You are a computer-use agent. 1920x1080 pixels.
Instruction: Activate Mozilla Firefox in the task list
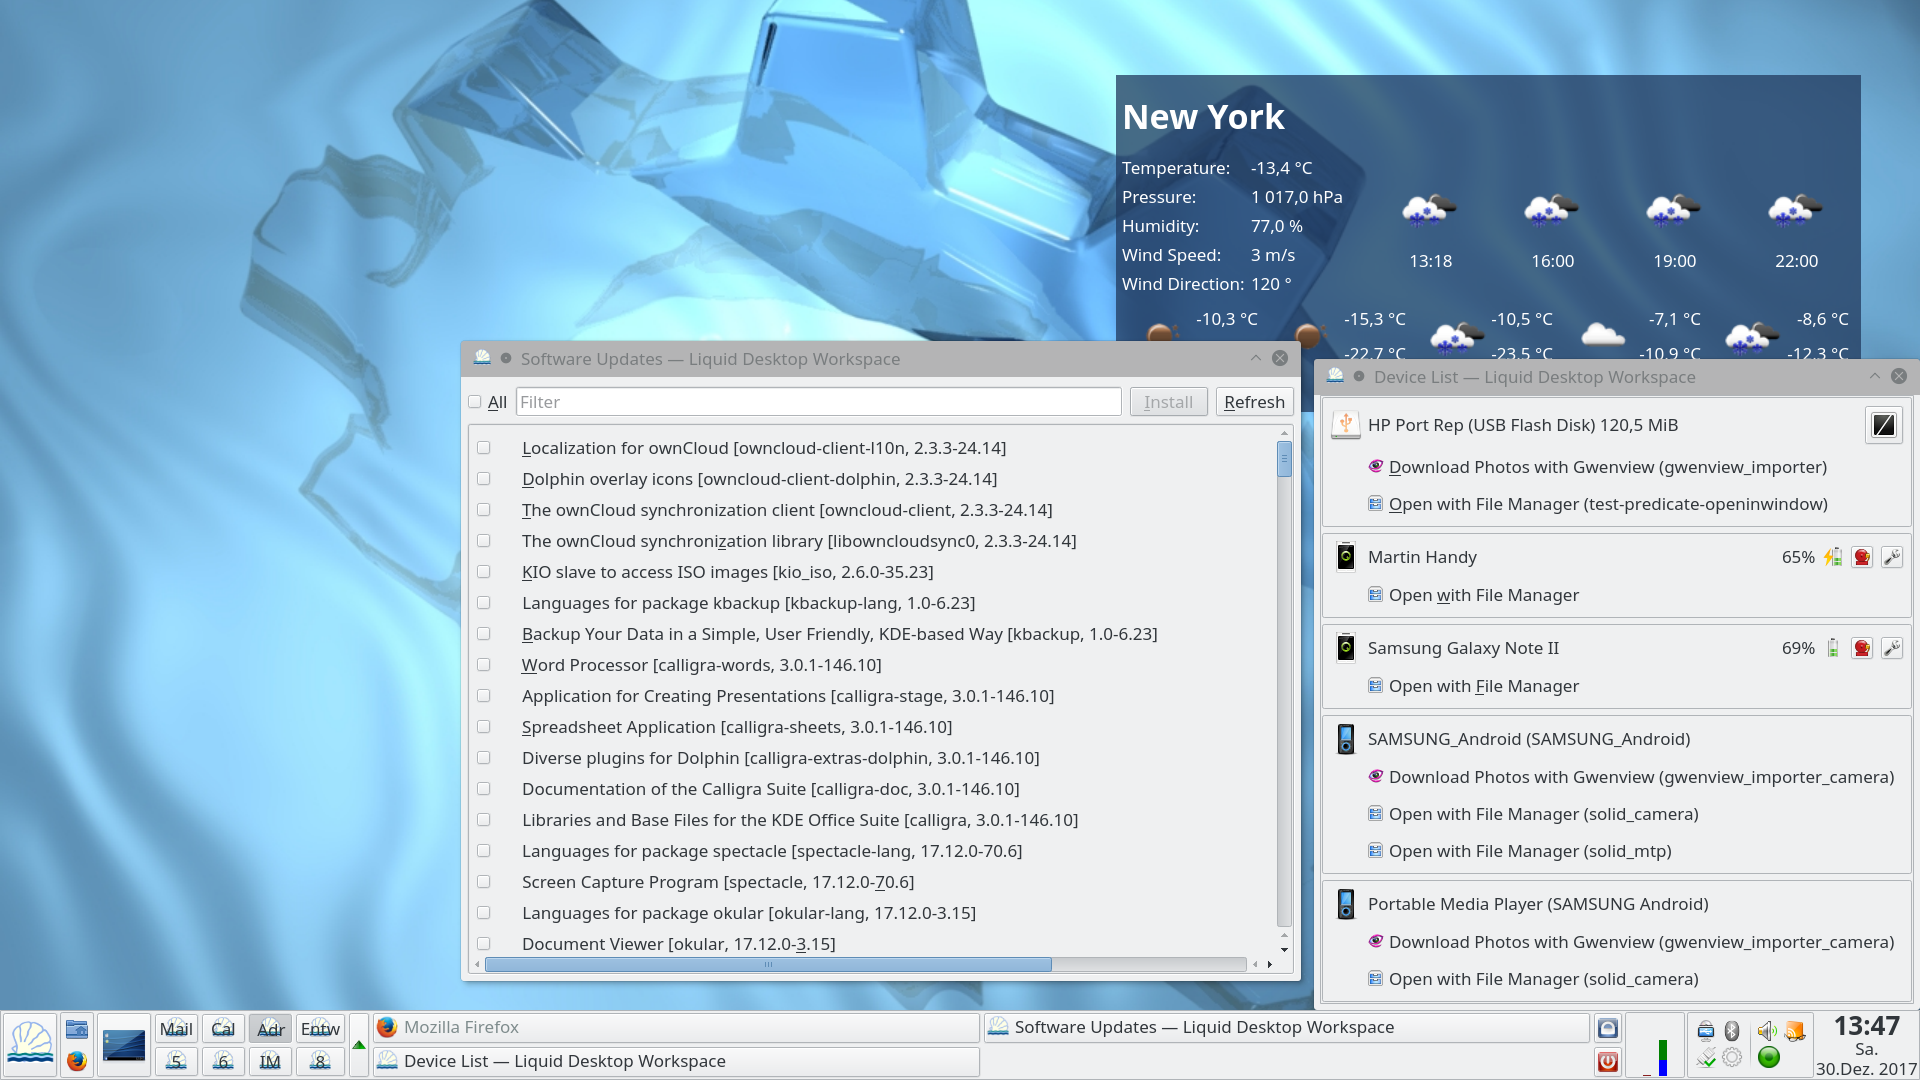pyautogui.click(x=676, y=1028)
